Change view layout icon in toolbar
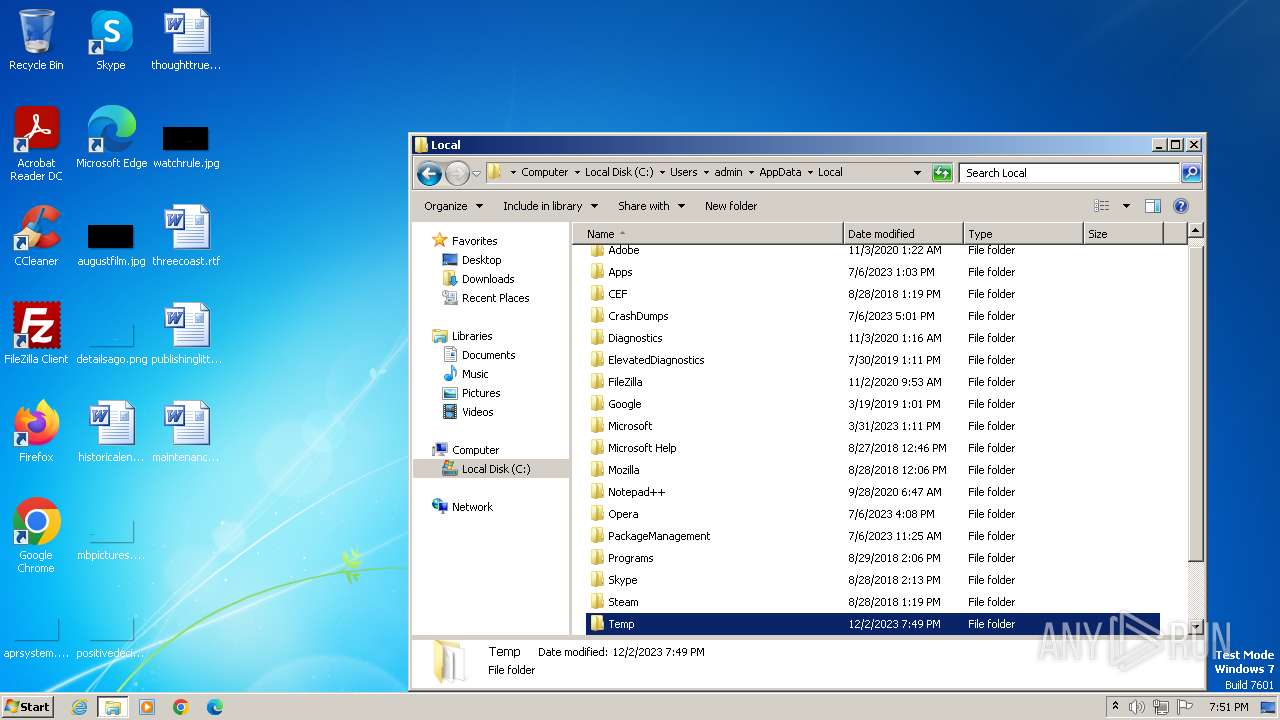The height and width of the screenshot is (720, 1280). 1102,206
